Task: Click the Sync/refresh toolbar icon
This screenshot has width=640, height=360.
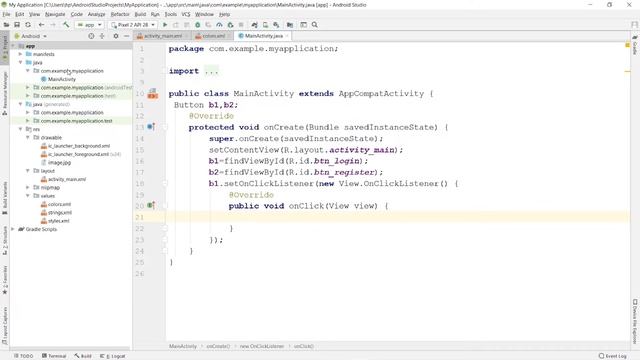Action: coord(28,25)
